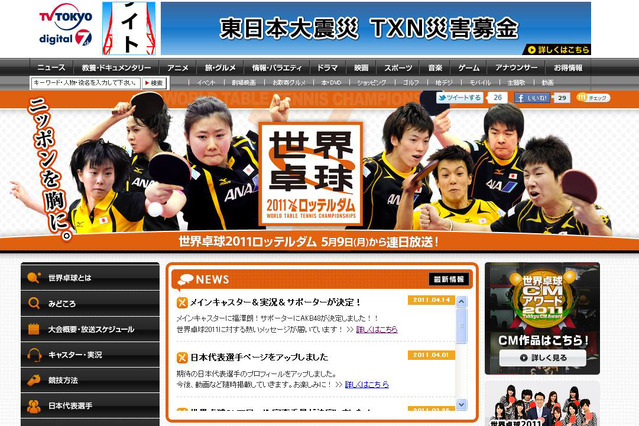Open the お取寄グルメ sub-navigation link
The width and height of the screenshot is (639, 426).
[x=289, y=83]
